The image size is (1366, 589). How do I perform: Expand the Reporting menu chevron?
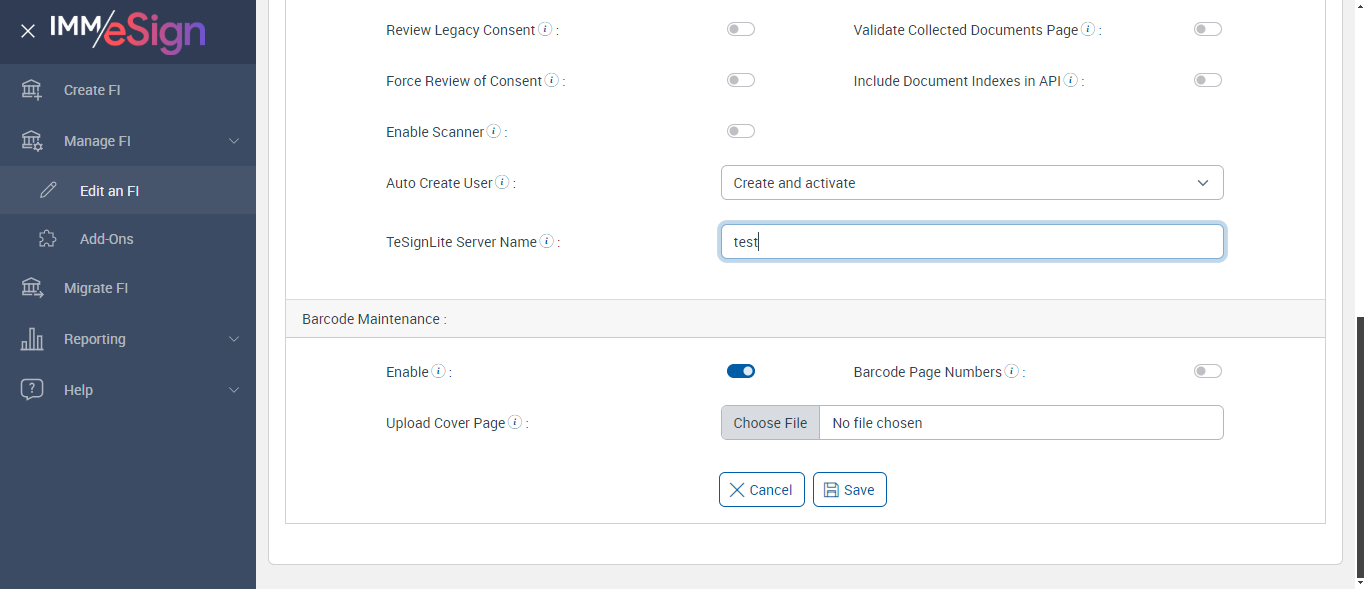point(234,339)
